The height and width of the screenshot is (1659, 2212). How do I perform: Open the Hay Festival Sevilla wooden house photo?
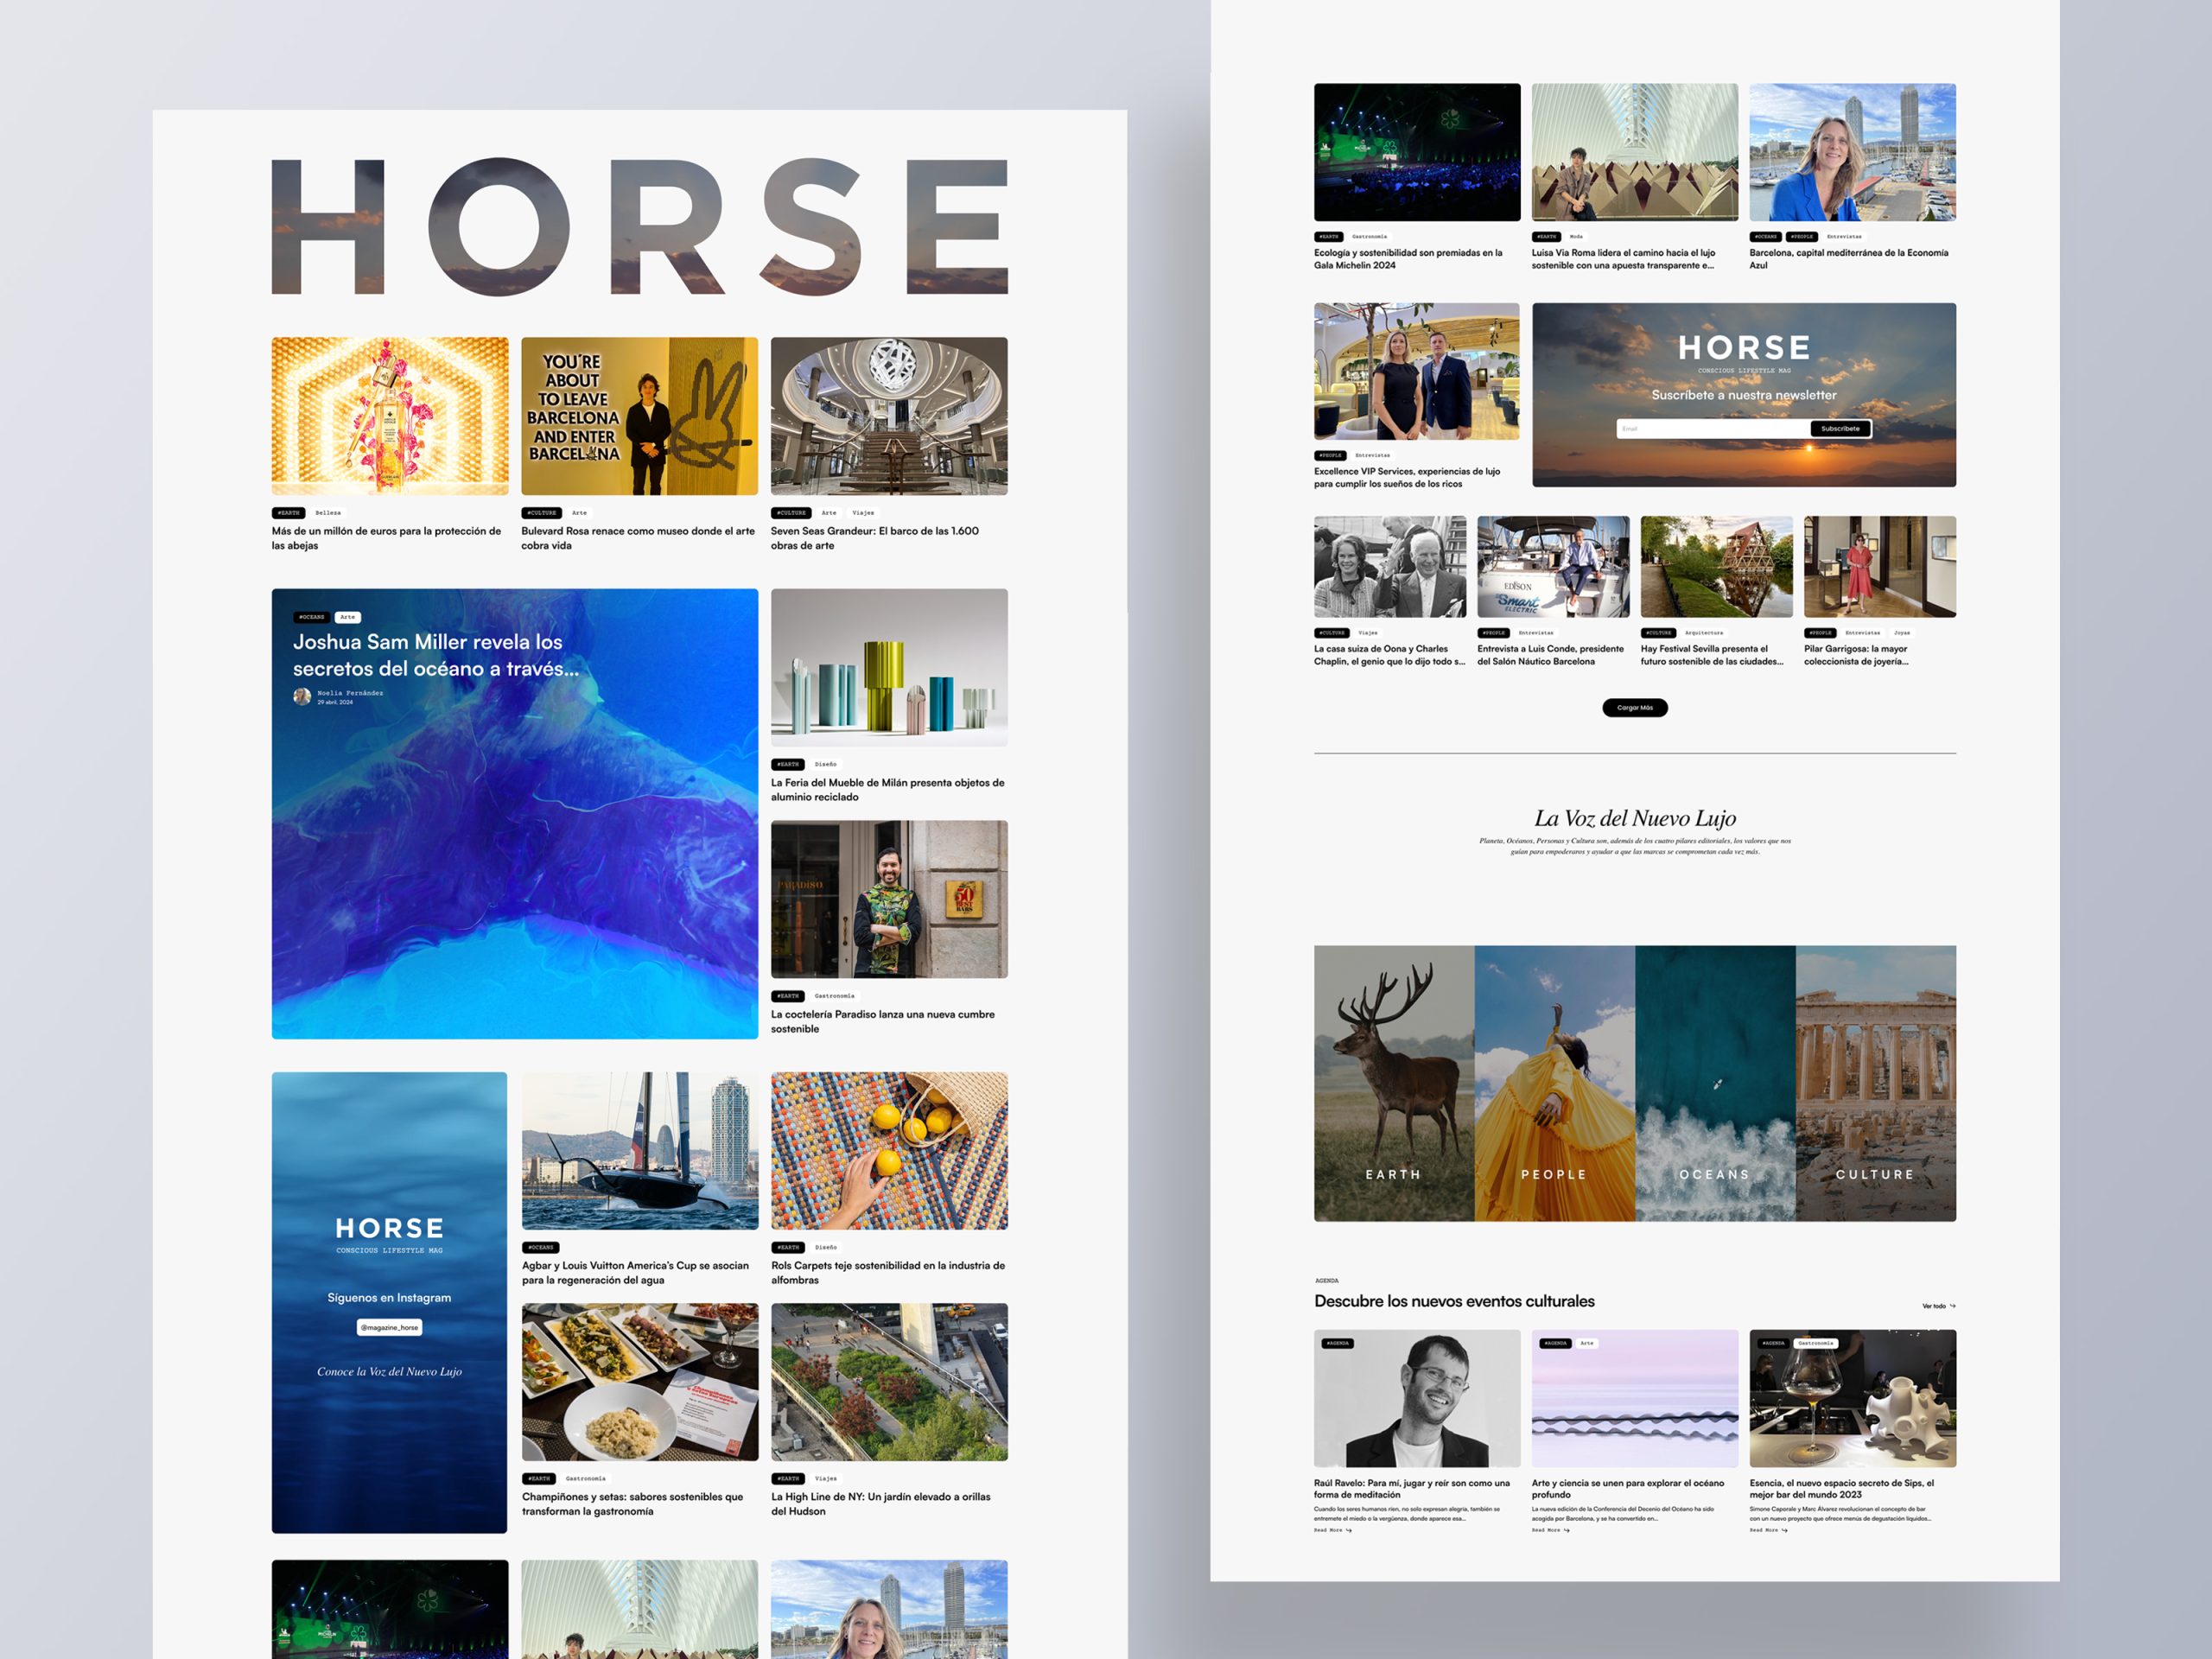tap(1716, 567)
